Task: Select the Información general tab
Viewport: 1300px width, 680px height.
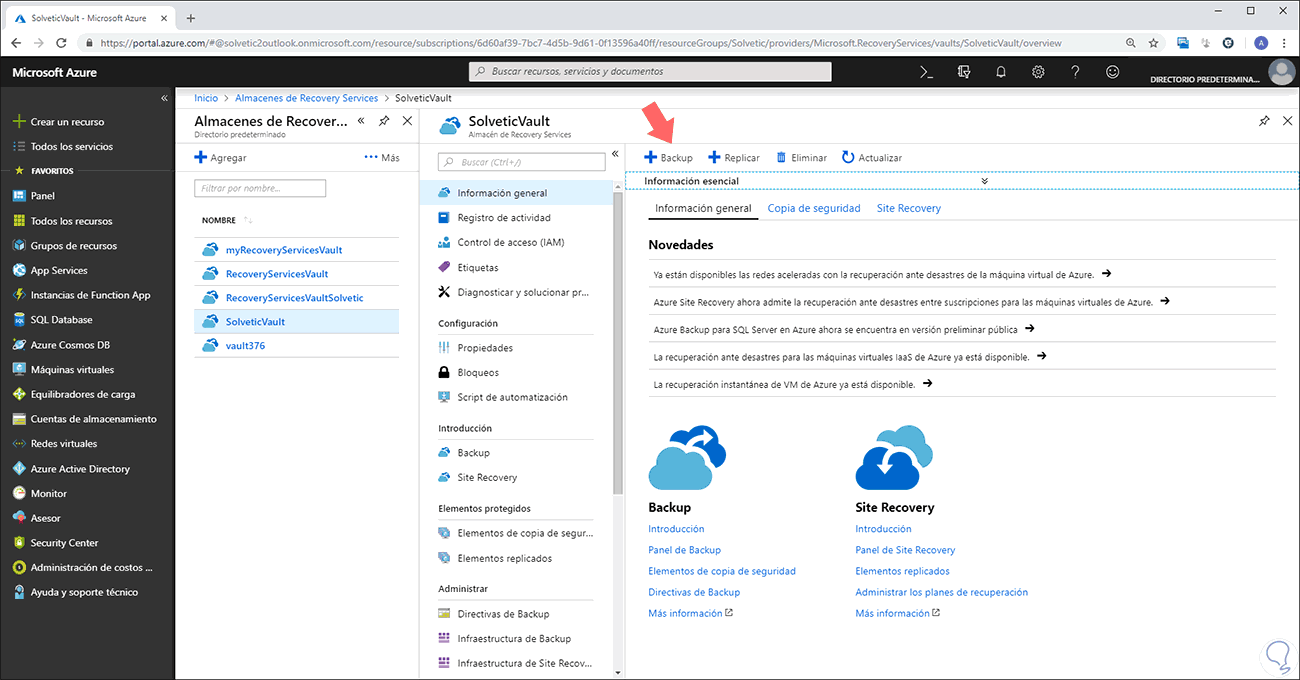Action: point(702,208)
